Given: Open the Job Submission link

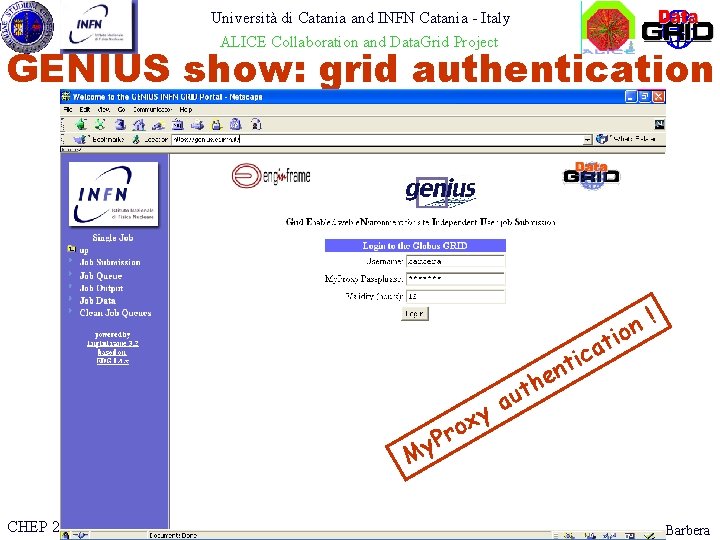Looking at the screenshot, I should click(x=110, y=262).
